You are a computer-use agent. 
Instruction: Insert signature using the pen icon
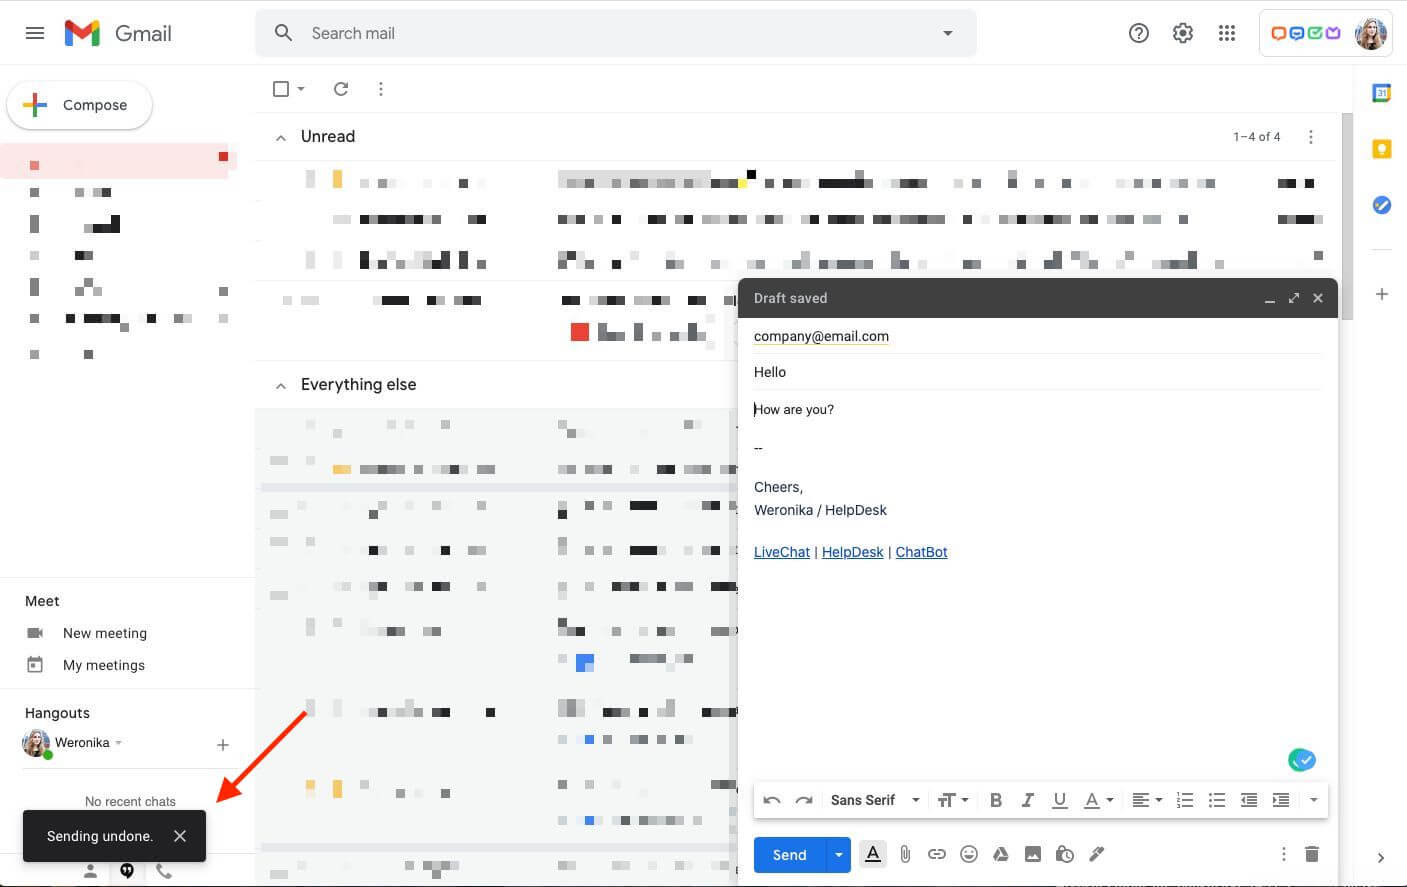[1096, 854]
